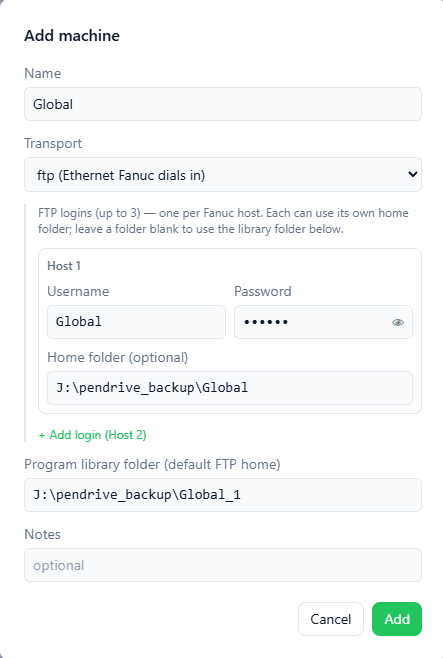Click the Home folder path field
The height and width of the screenshot is (658, 443).
pos(230,388)
